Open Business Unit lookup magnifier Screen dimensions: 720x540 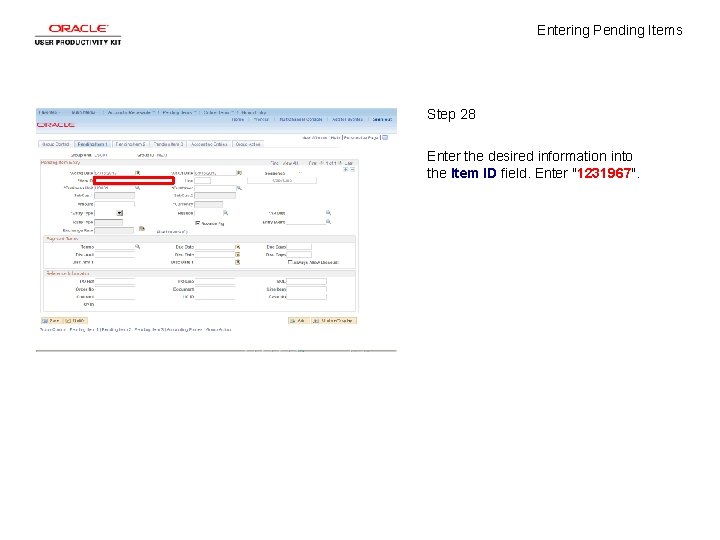pos(137,187)
